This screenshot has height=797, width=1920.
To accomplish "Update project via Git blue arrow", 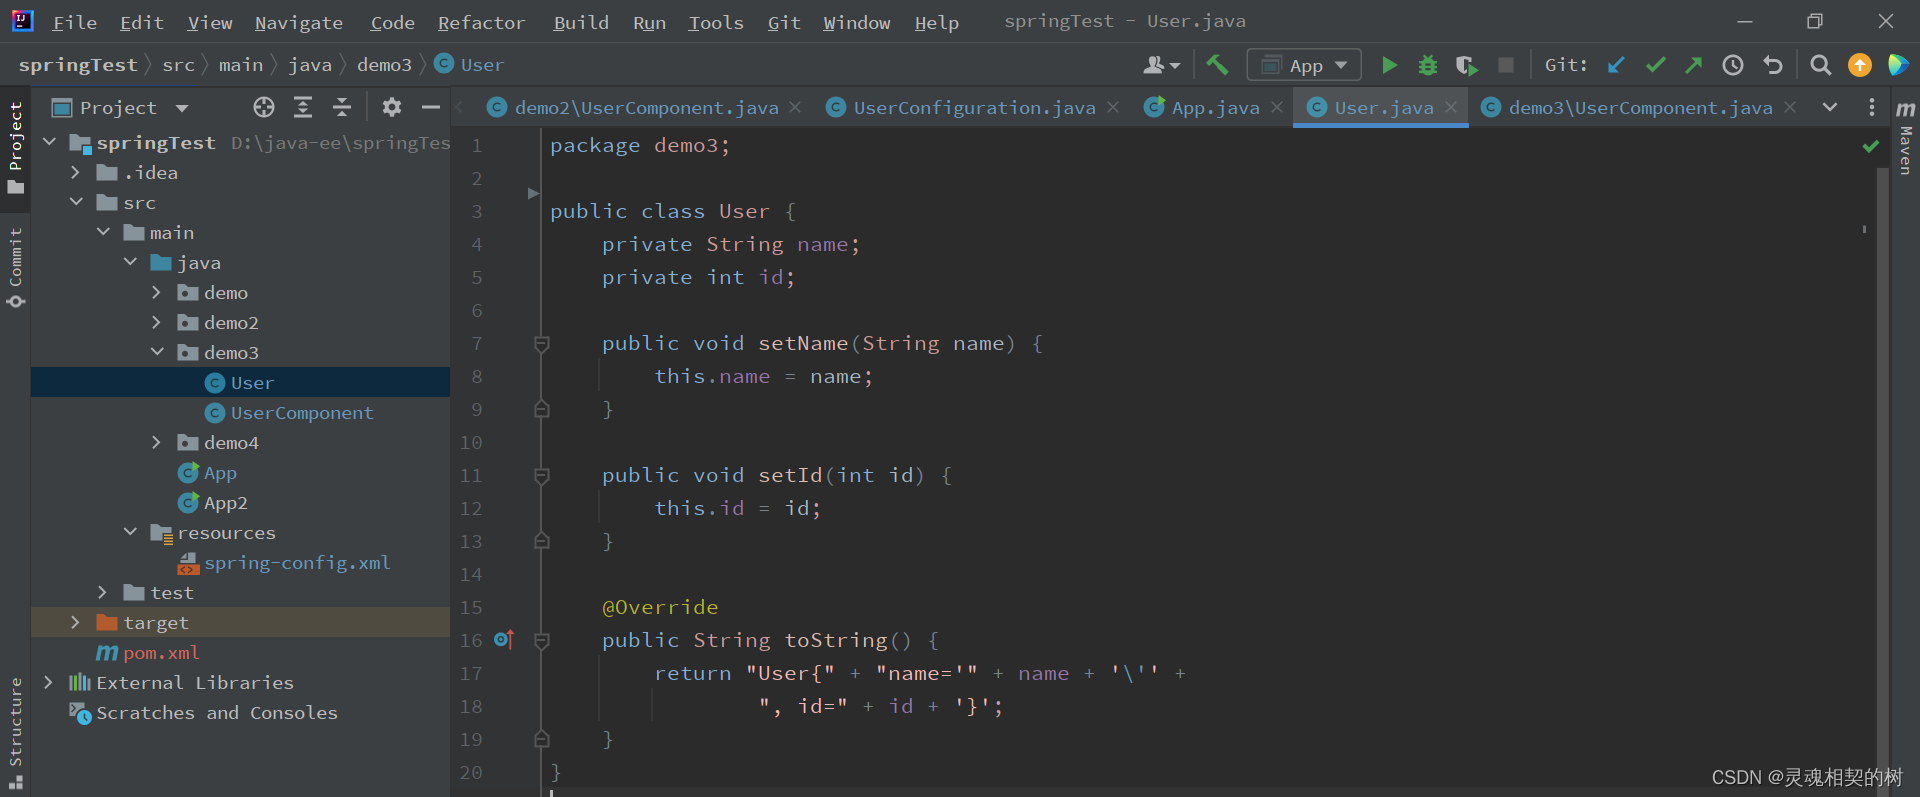I will pyautogui.click(x=1616, y=65).
